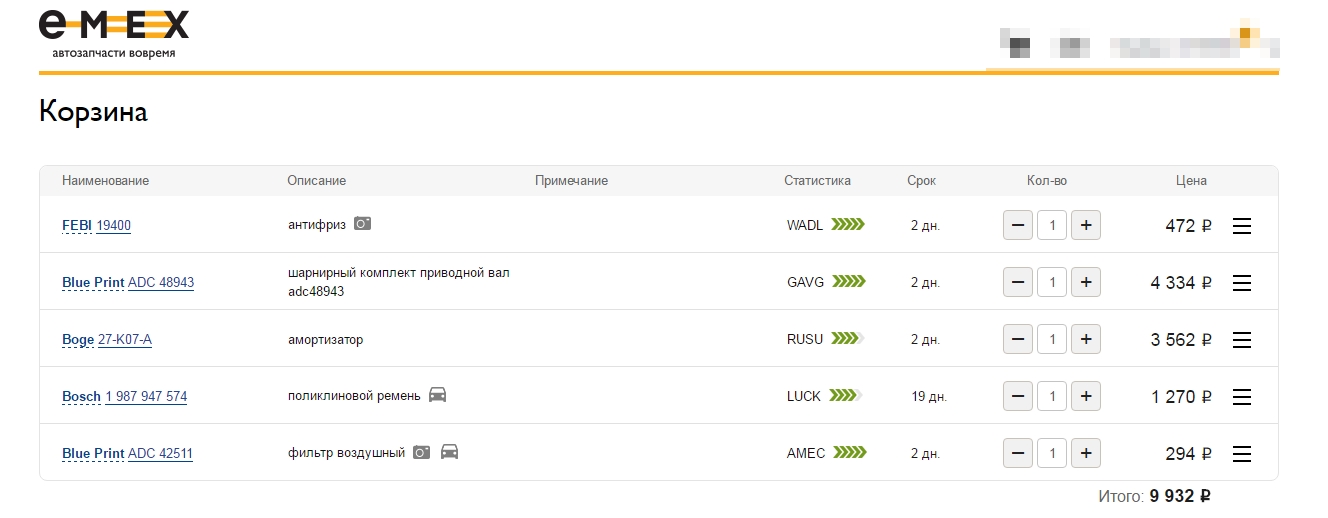Click the Цена column header
The width and height of the screenshot is (1328, 518).
pos(1191,181)
